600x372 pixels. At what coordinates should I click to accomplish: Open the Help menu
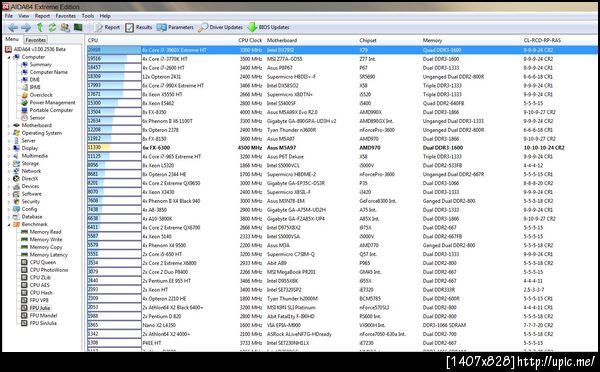click(105, 16)
